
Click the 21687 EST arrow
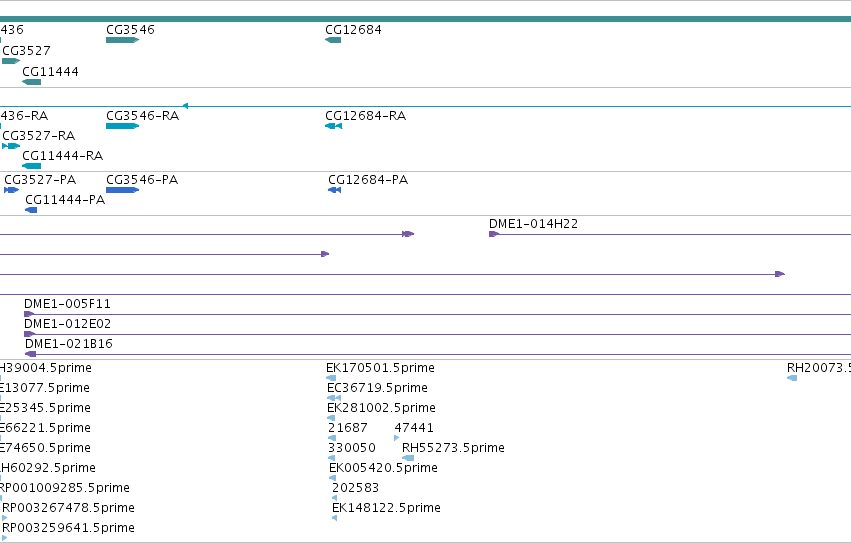332,438
